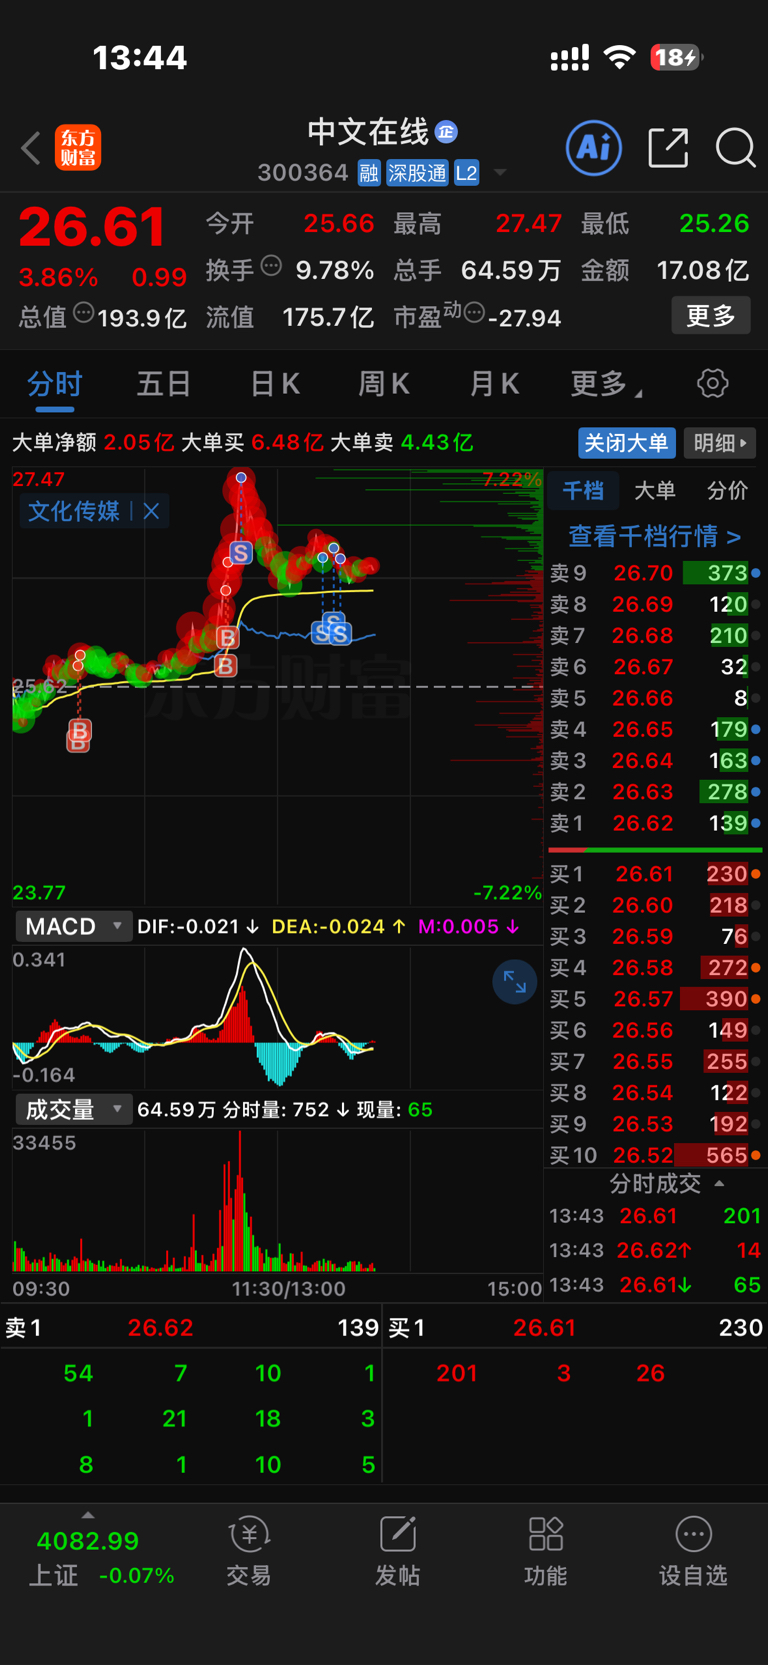The image size is (769, 1665).
Task: Tap the 融 margin badge
Action: pyautogui.click(x=369, y=173)
